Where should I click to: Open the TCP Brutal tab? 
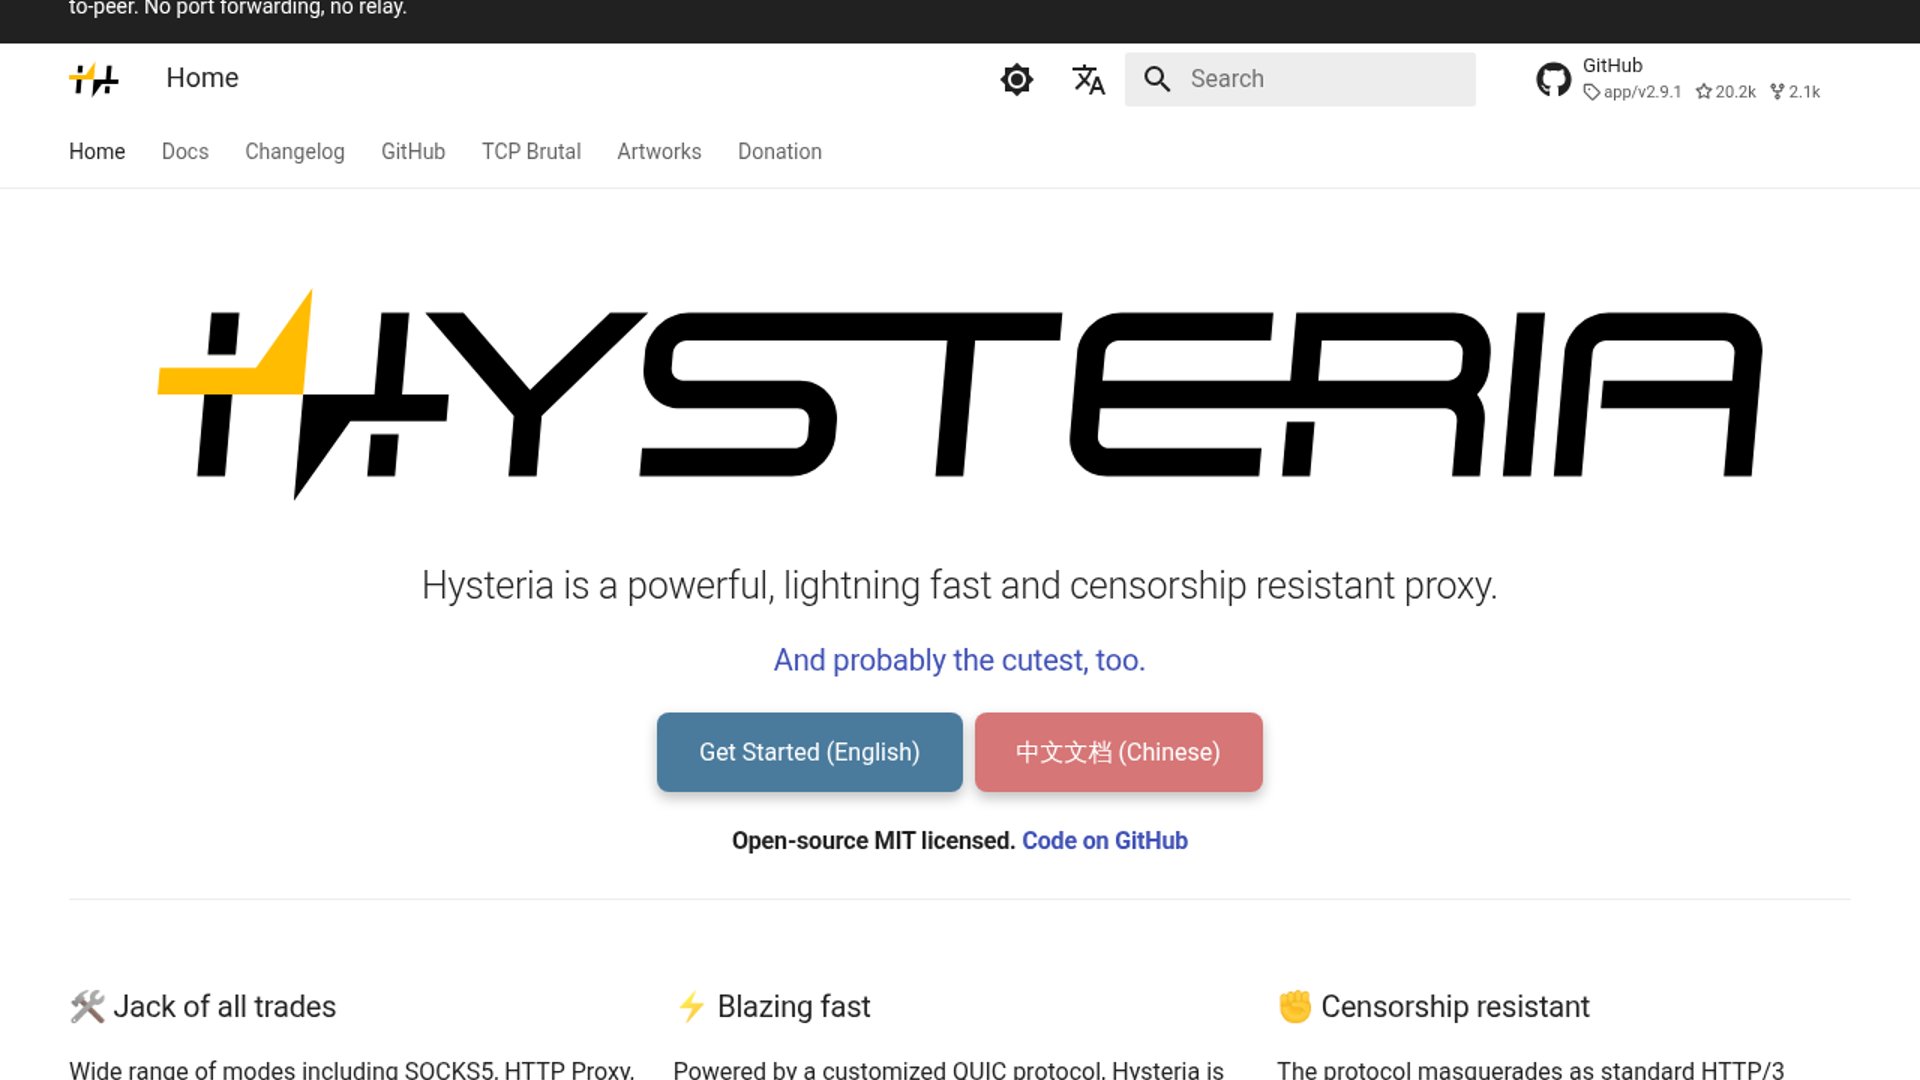point(531,151)
